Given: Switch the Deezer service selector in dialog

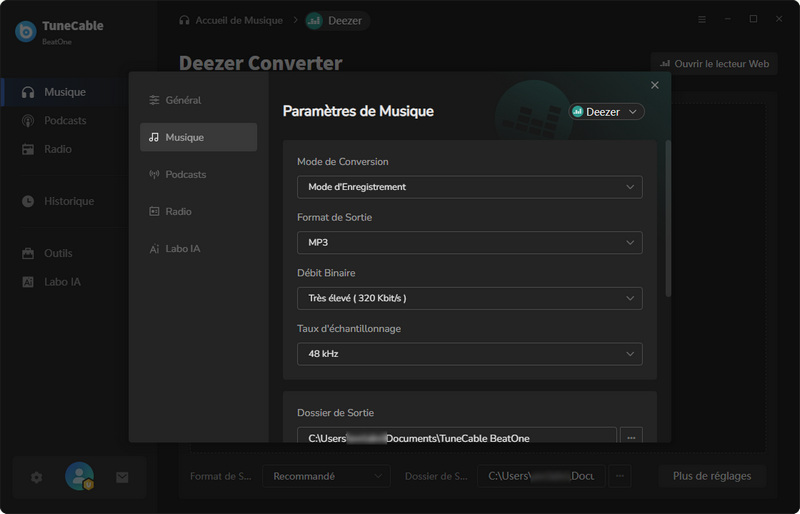Looking at the screenshot, I should pos(606,112).
